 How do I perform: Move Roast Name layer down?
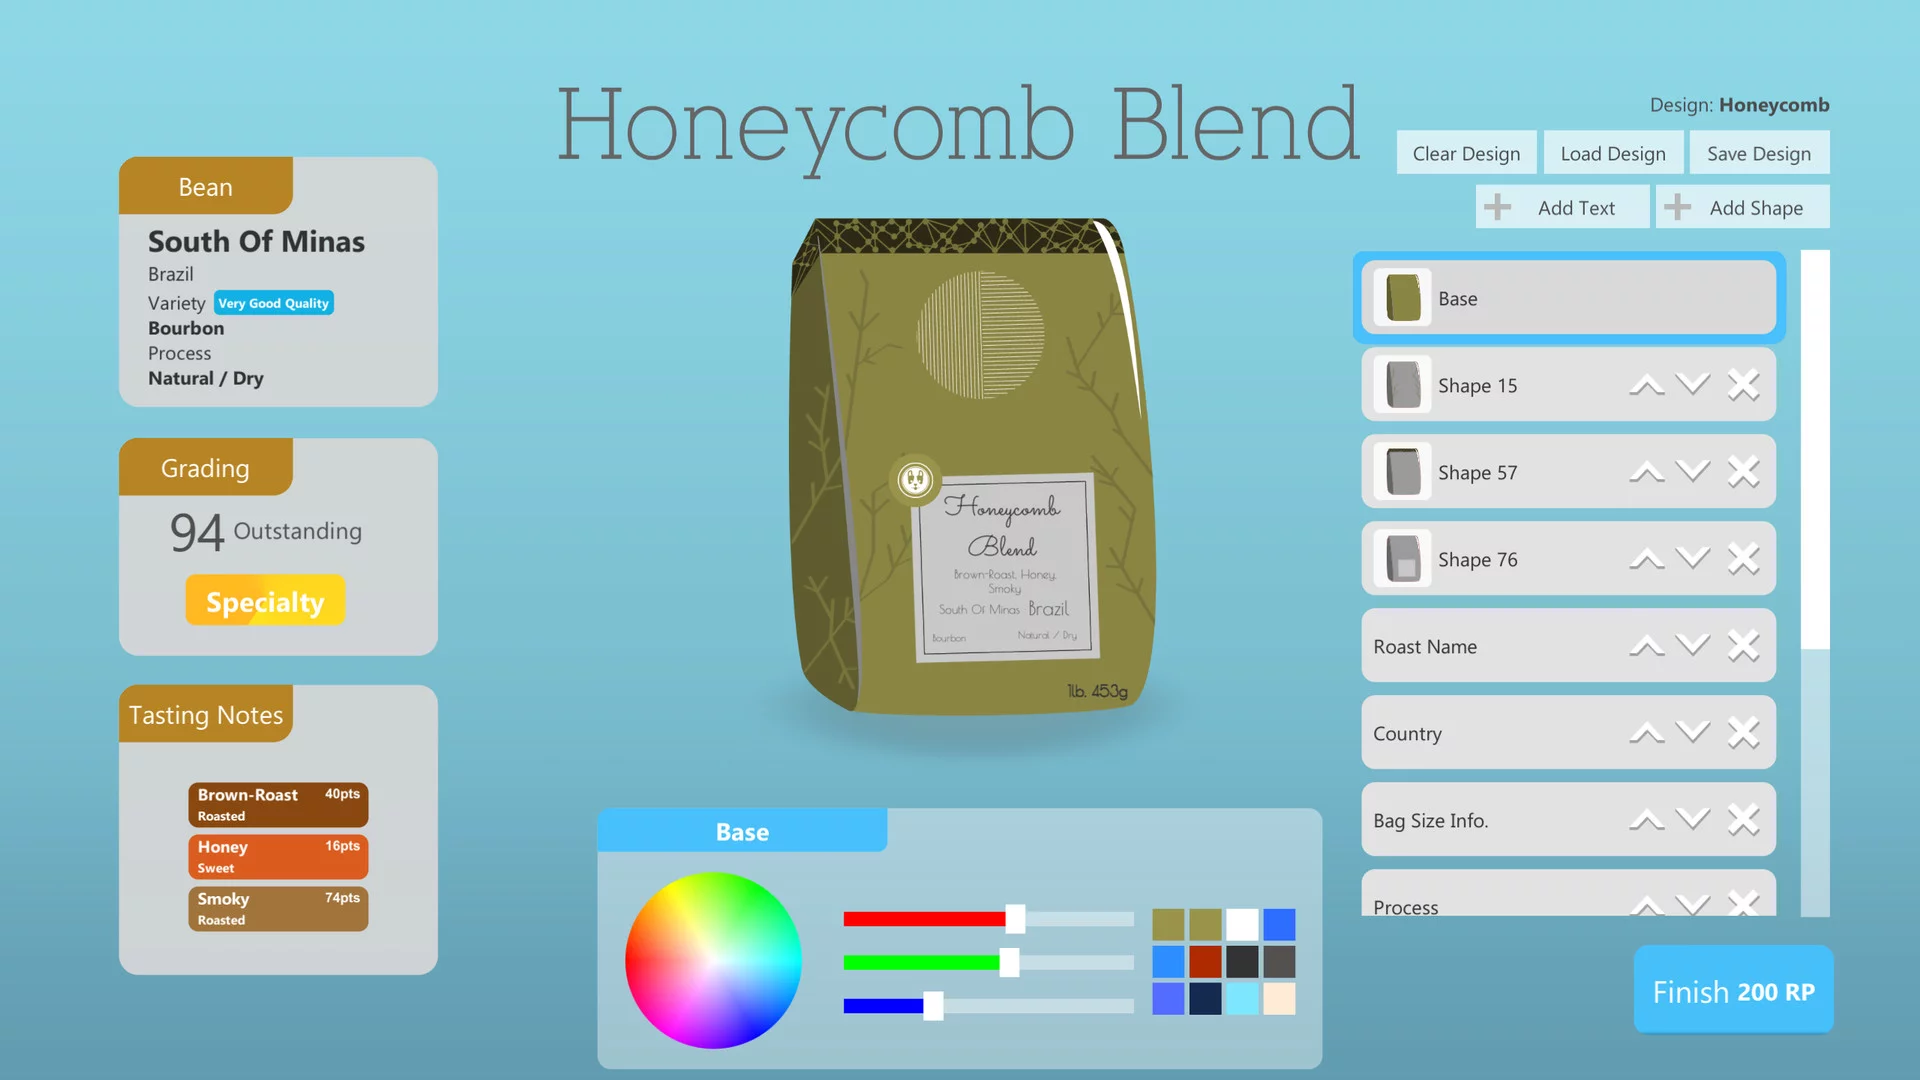click(x=1693, y=646)
